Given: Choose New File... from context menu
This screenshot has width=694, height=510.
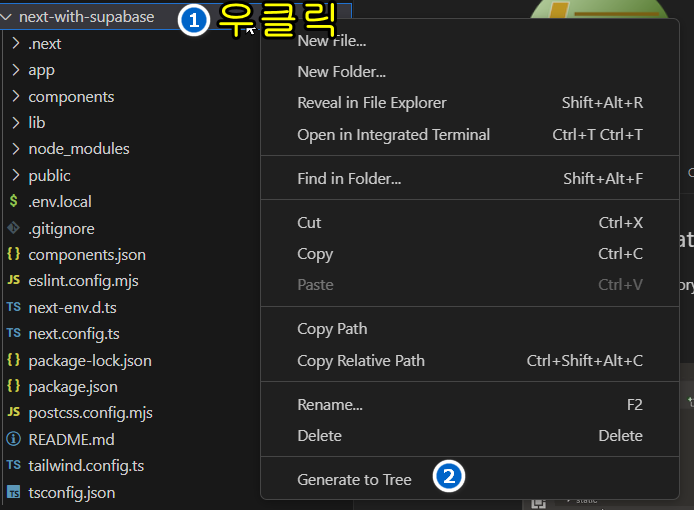Looking at the screenshot, I should 331,41.
